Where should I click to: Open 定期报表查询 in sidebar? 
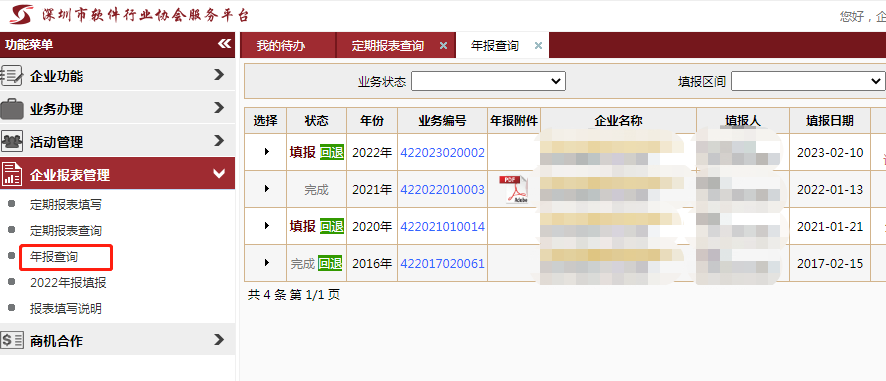[66, 231]
